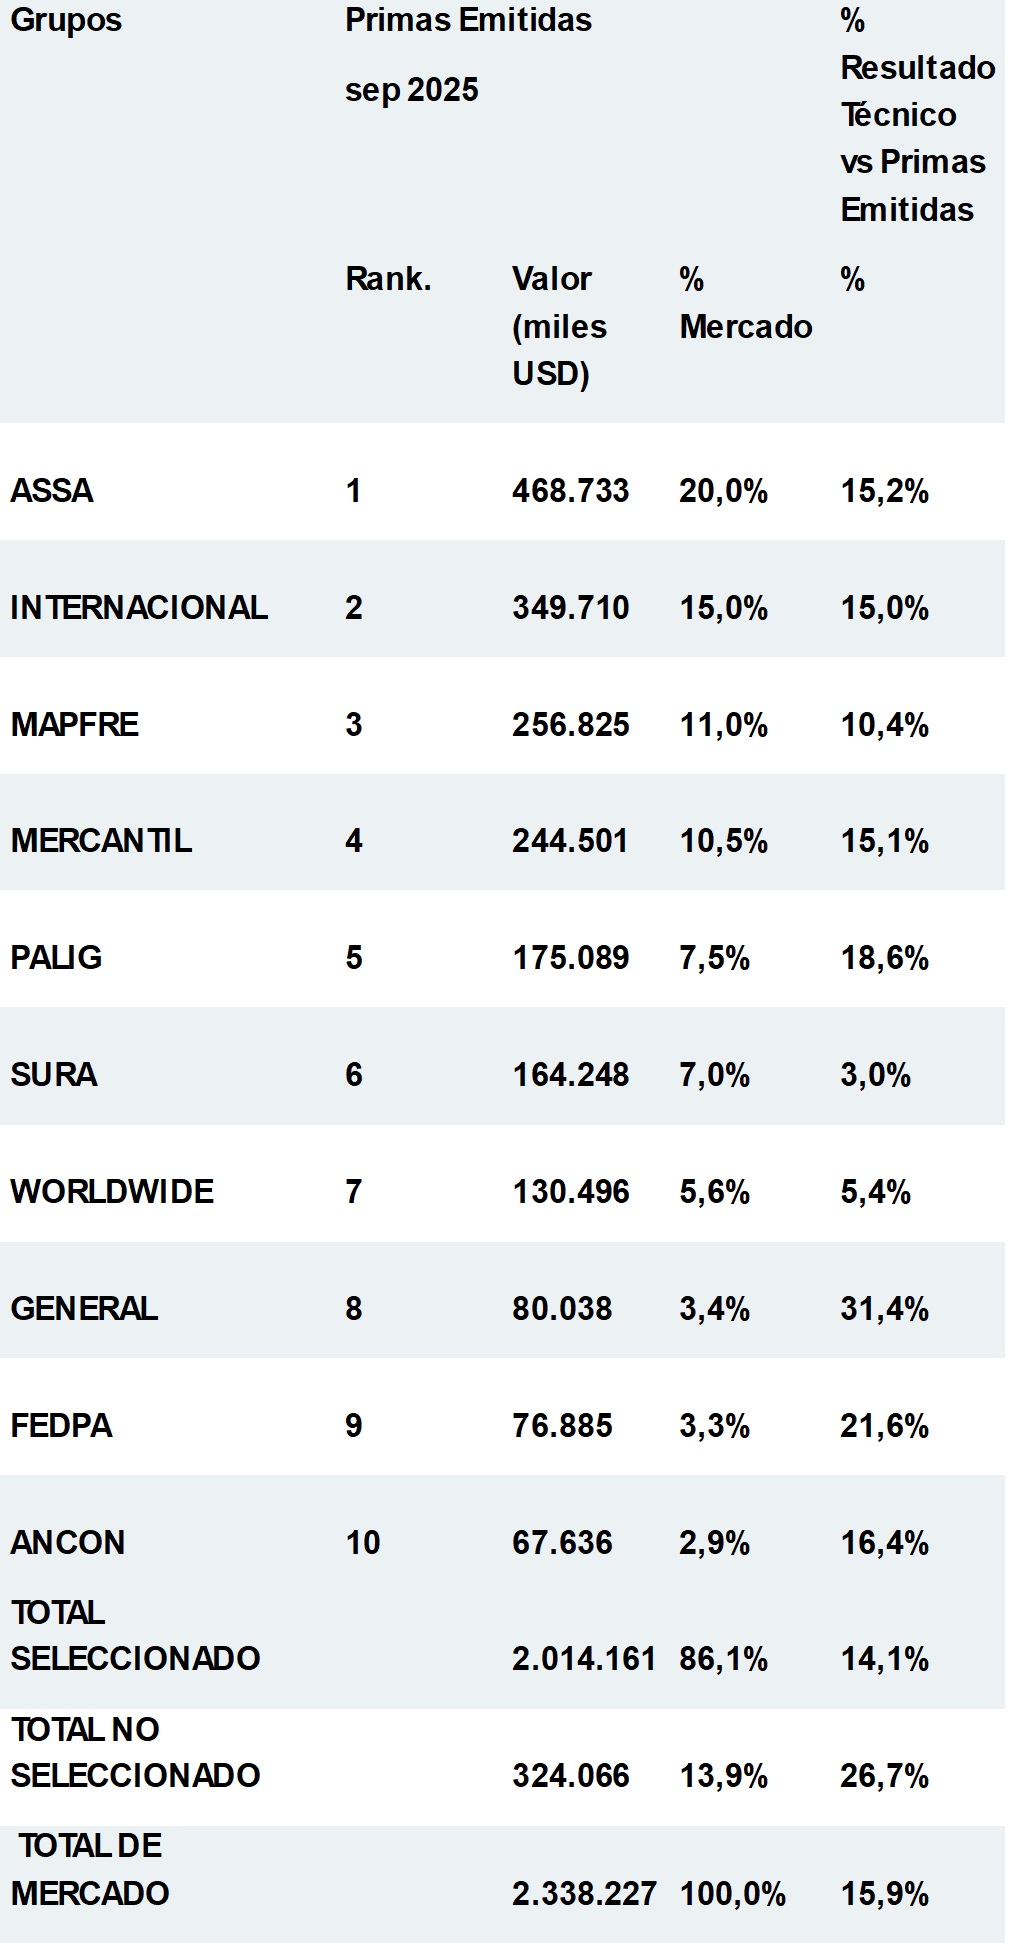Viewport: 1009px width, 1951px height.
Task: Select the Rank. column header
Action: (388, 279)
